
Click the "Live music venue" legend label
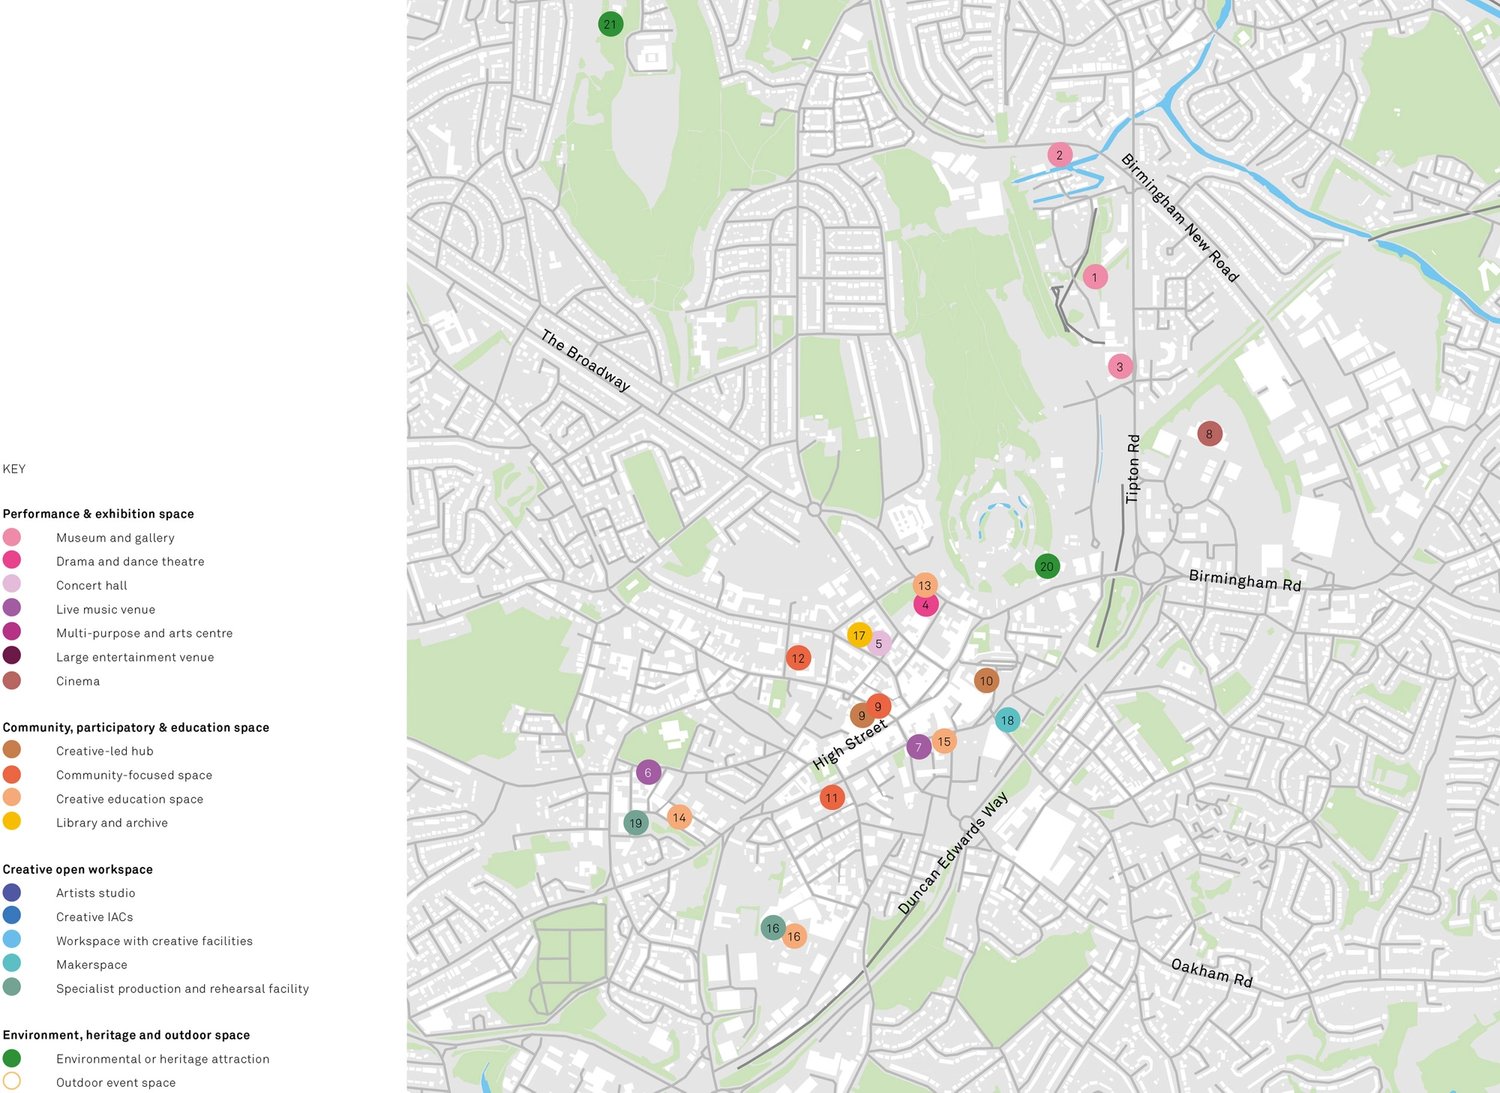105,610
